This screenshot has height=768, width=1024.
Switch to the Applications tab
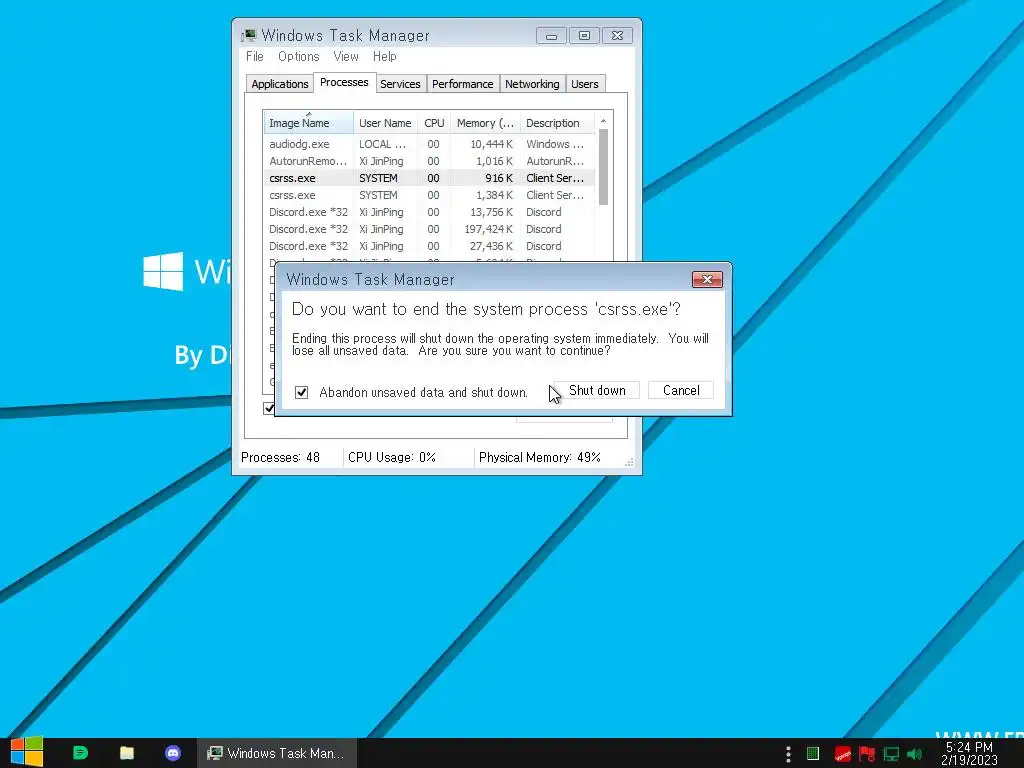(x=280, y=84)
